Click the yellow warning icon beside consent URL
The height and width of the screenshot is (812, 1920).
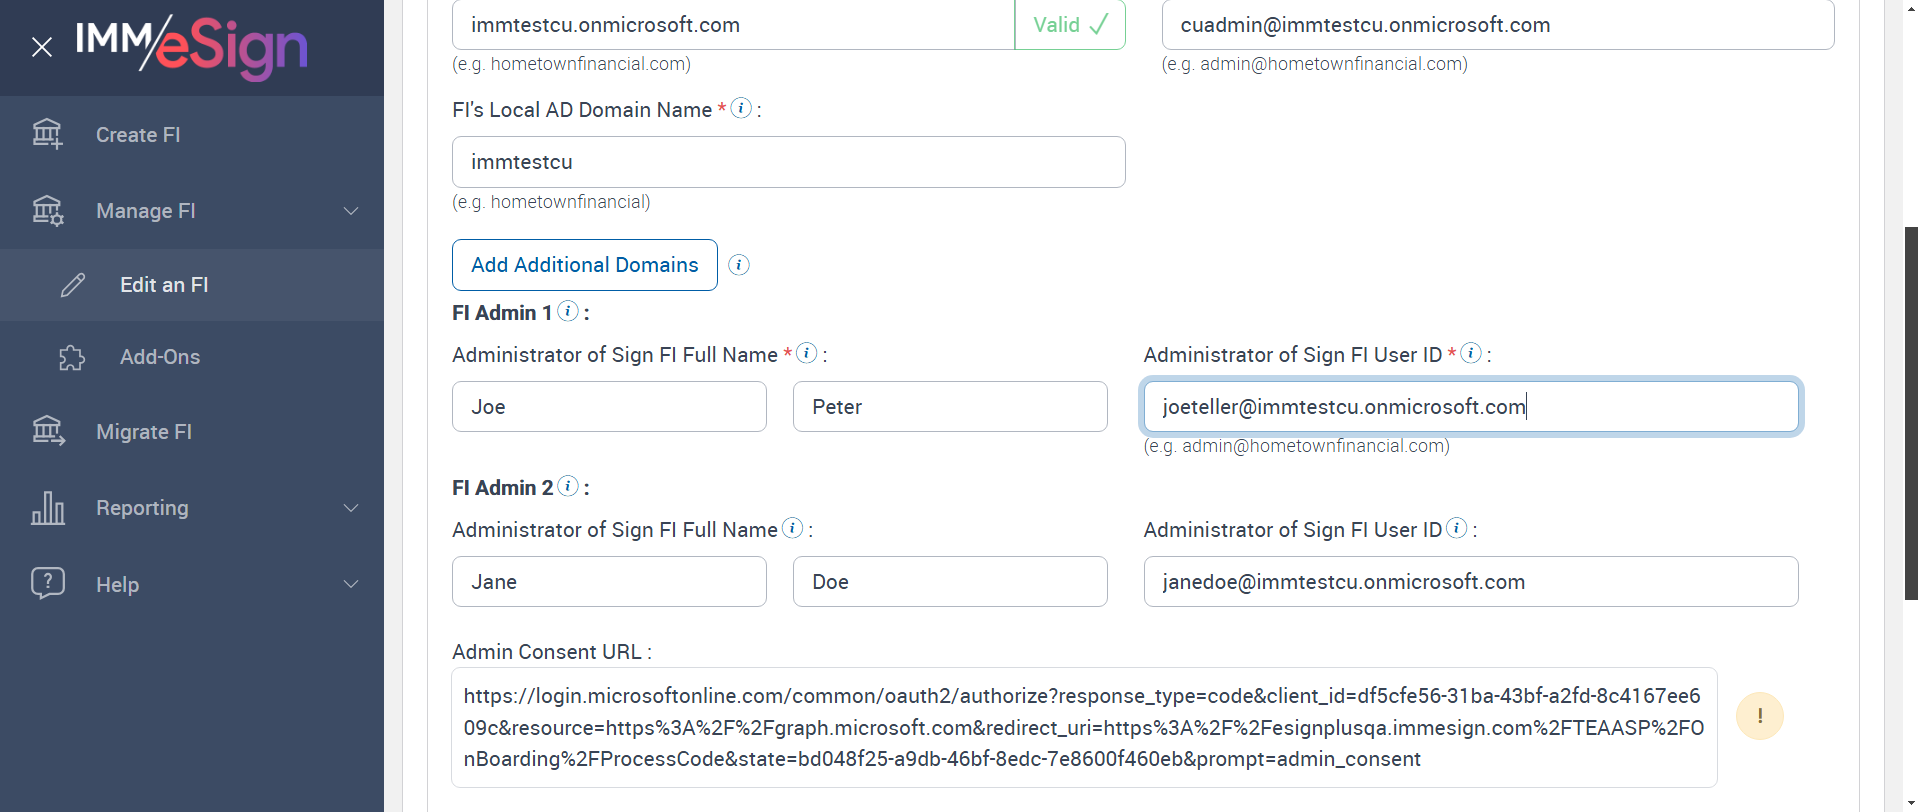pos(1759,716)
